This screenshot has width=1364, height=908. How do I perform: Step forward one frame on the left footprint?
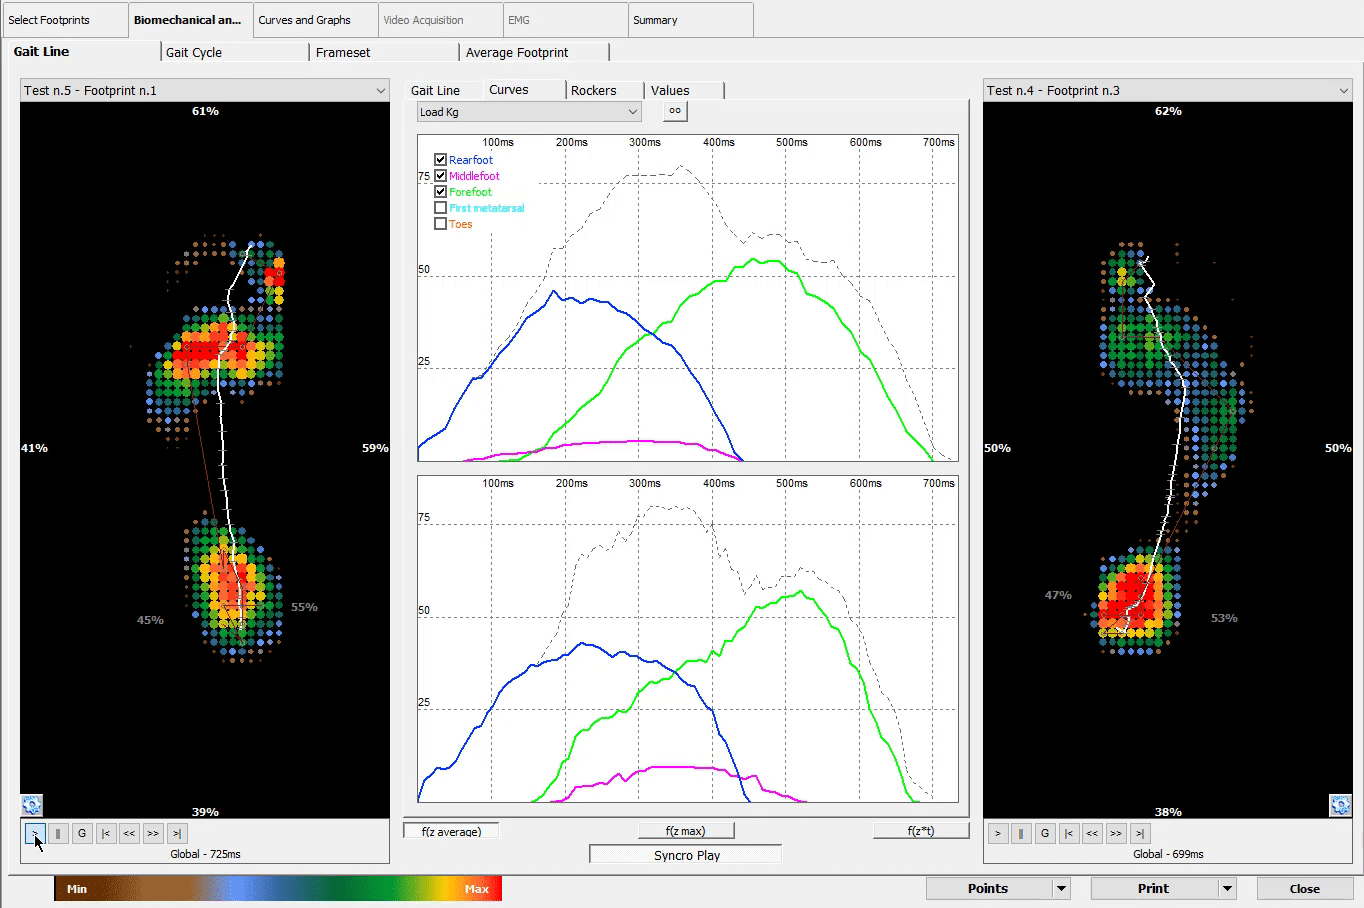152,833
